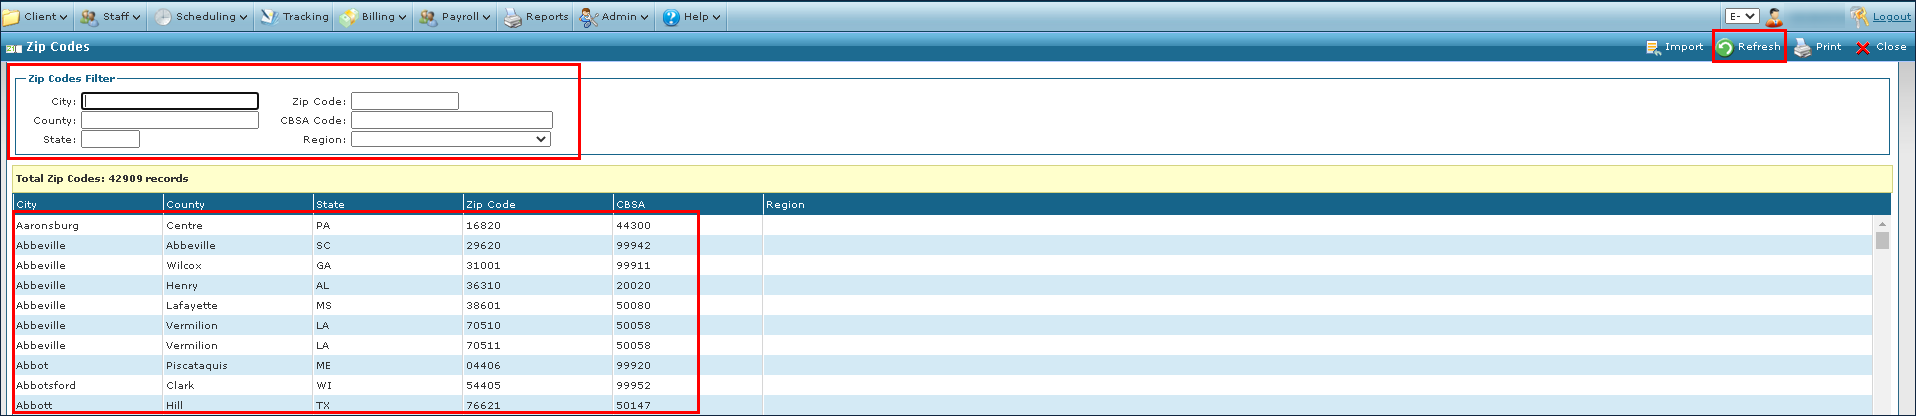
Task: Click the Logout link
Action: (x=1891, y=17)
